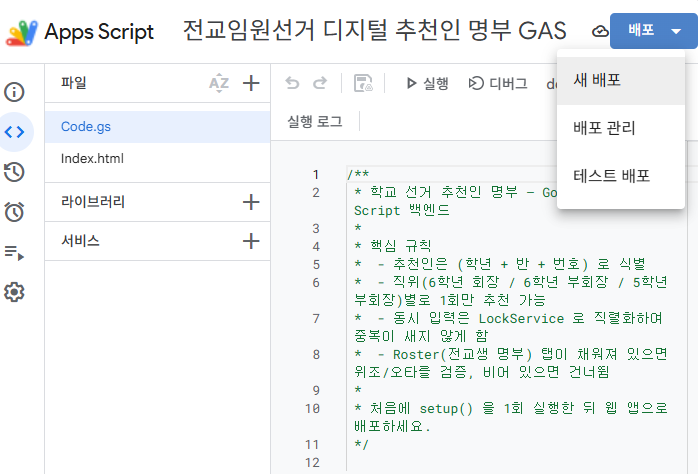Run the script with 실행 button

427,83
